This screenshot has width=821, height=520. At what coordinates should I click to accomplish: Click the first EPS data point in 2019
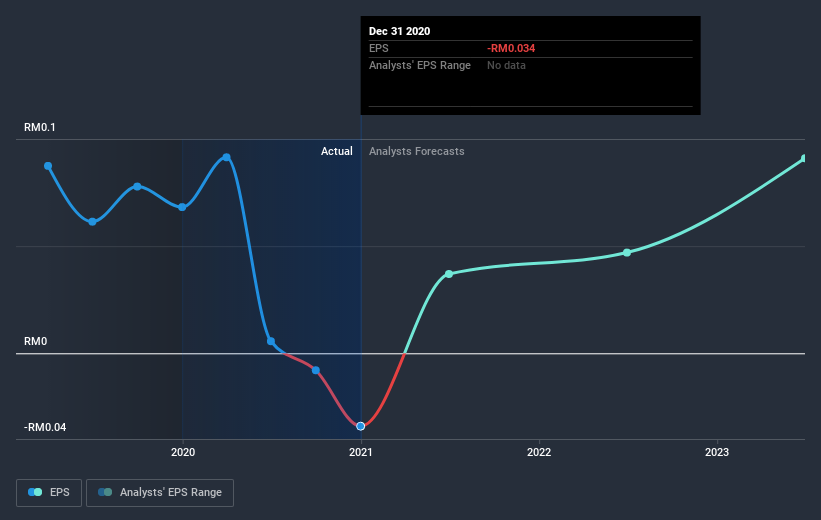pos(48,166)
